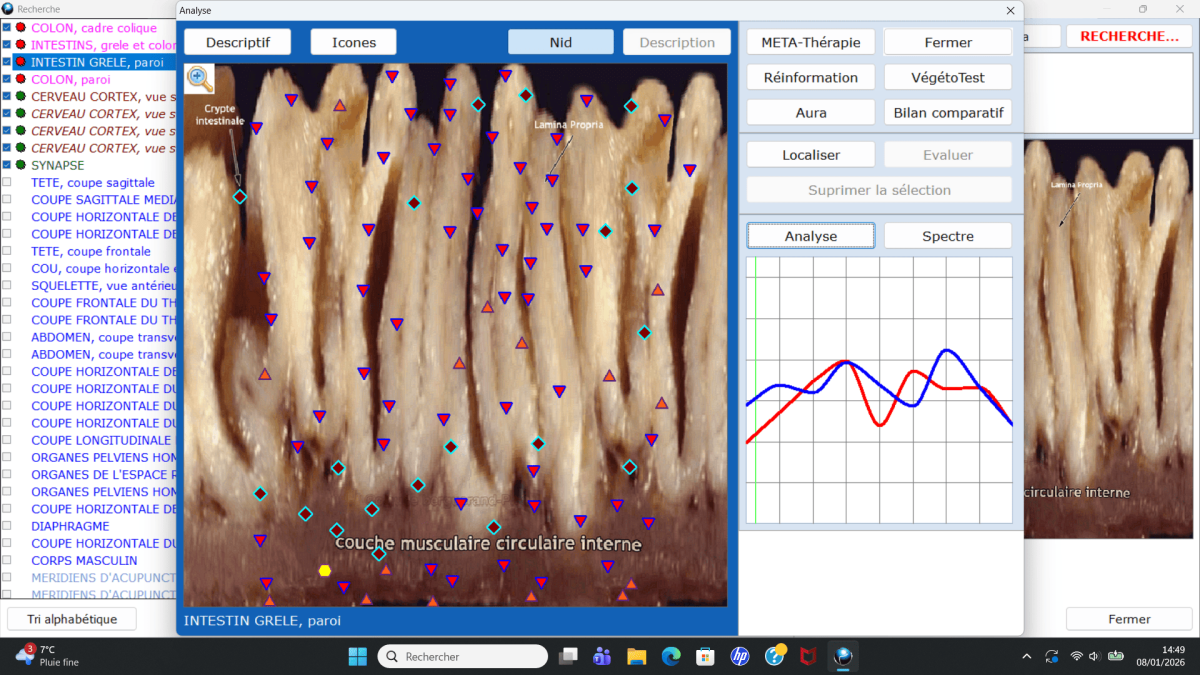The width and height of the screenshot is (1200, 675).
Task: Select the yellow hexagon marker on image
Action: coord(324,571)
